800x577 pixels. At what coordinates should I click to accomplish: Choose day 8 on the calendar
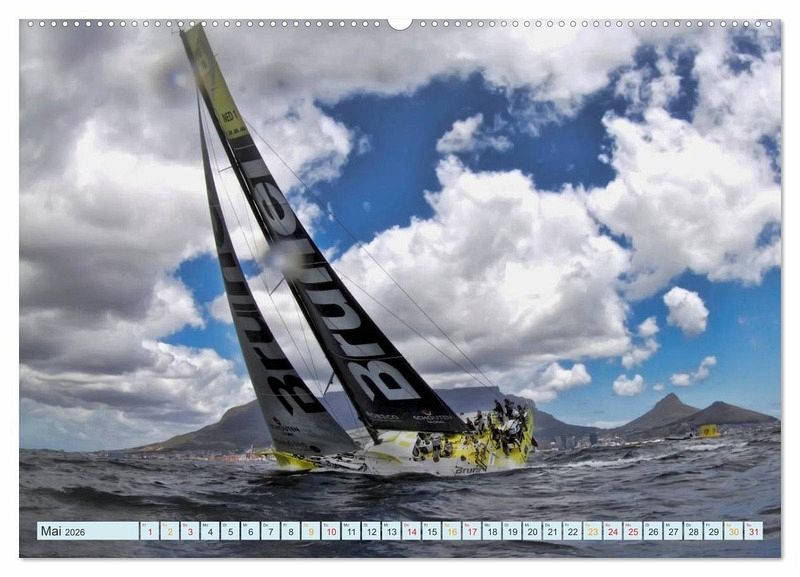pyautogui.click(x=290, y=531)
